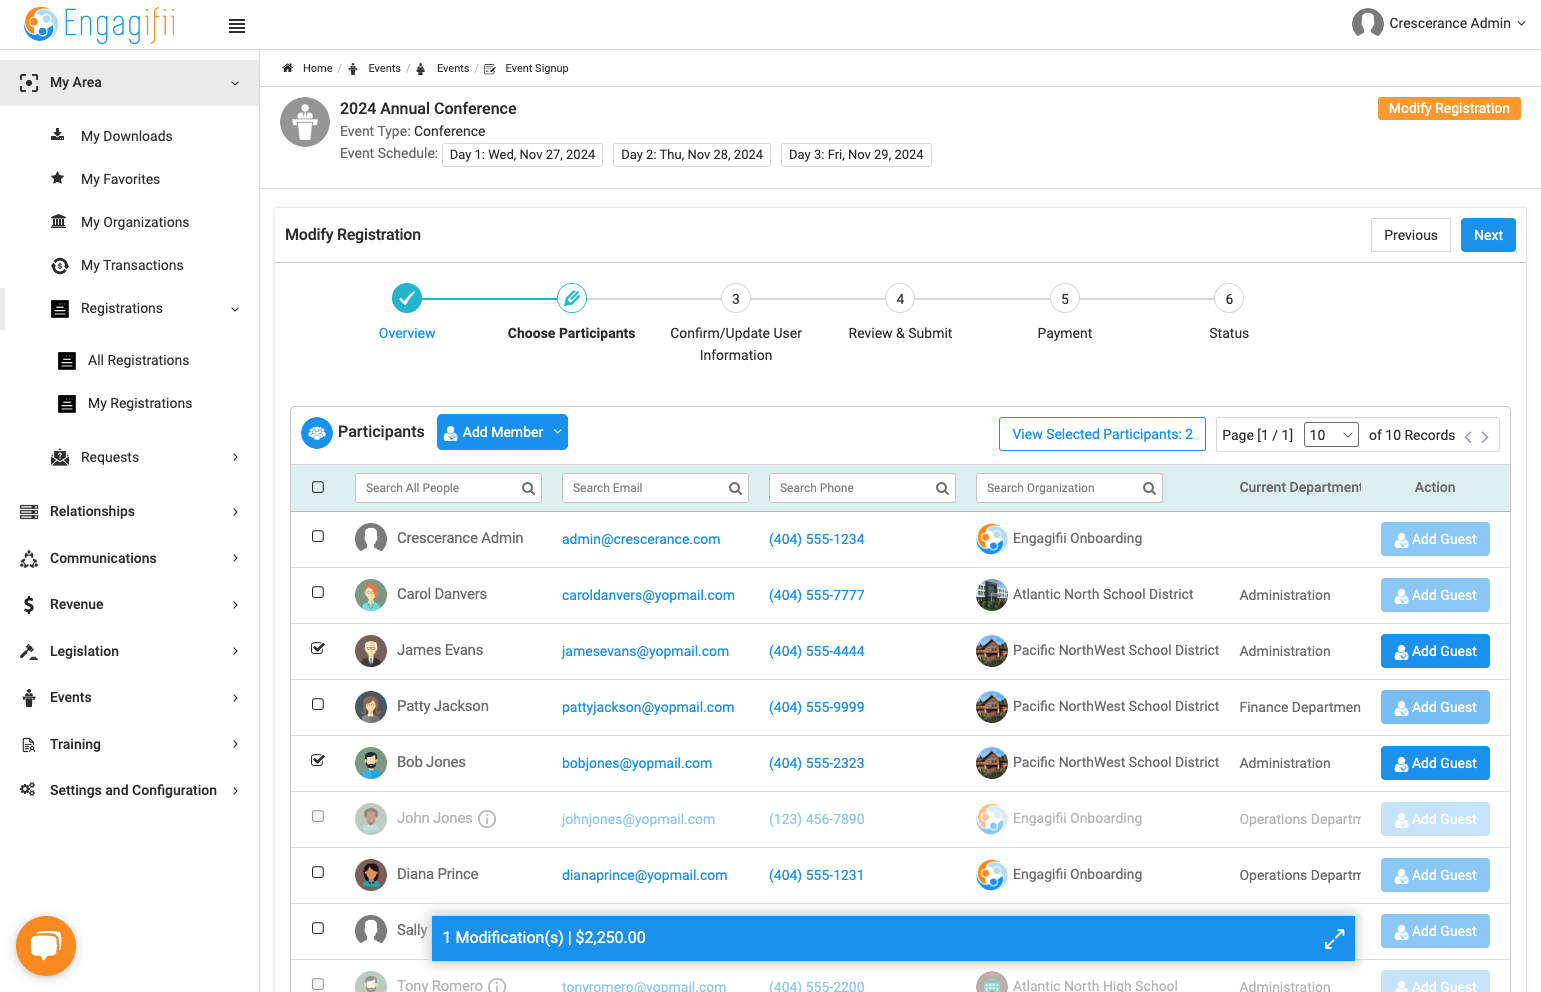1541x992 pixels.
Task: Go to next records page arrow
Action: tap(1485, 437)
